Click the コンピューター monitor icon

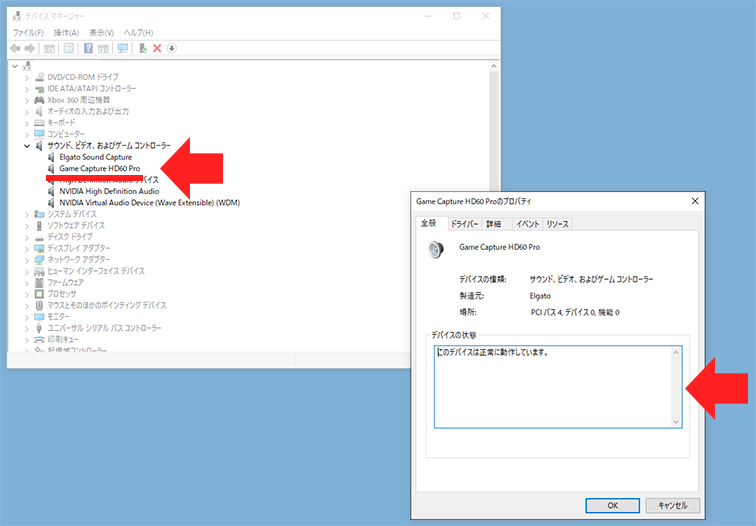[40, 134]
